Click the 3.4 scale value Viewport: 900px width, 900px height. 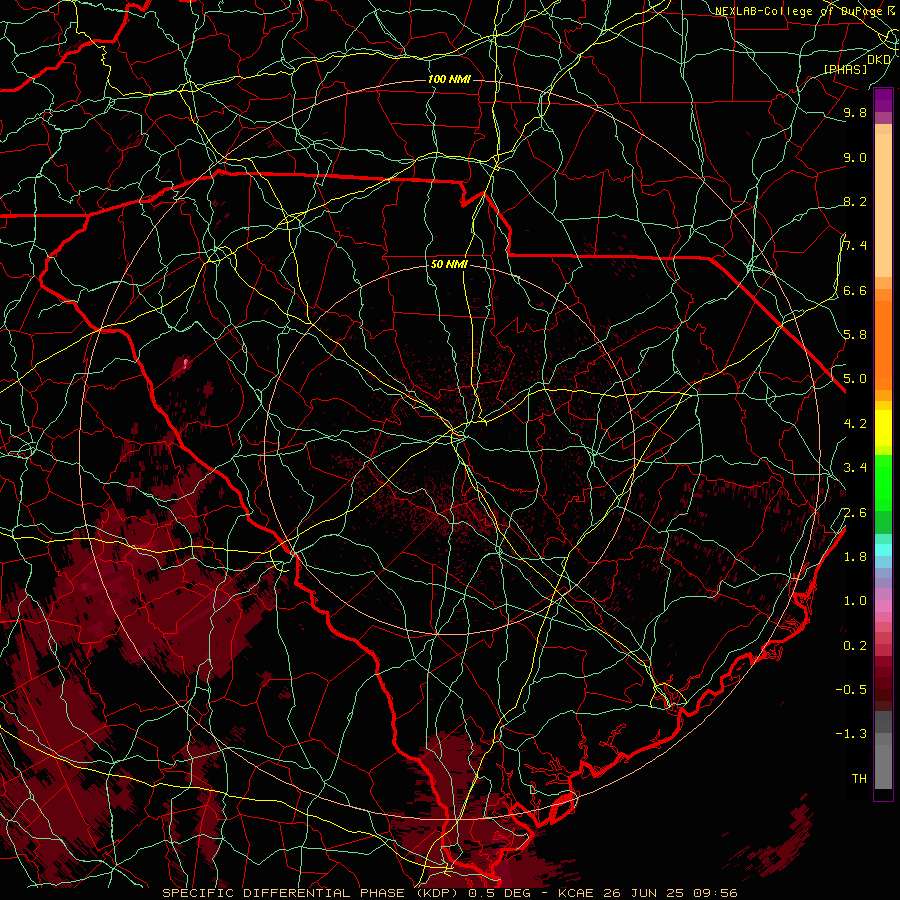click(x=855, y=467)
